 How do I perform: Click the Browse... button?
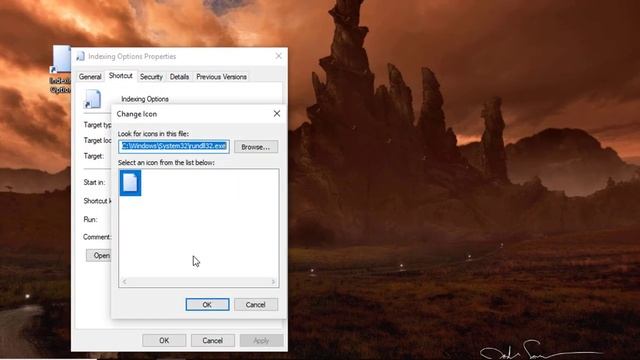(x=256, y=147)
